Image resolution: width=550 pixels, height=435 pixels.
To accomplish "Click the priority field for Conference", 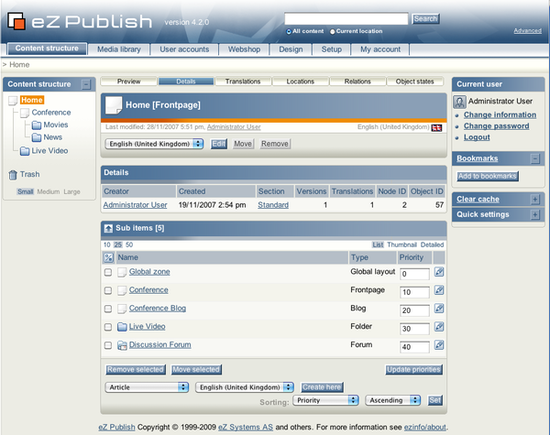I will coord(414,292).
